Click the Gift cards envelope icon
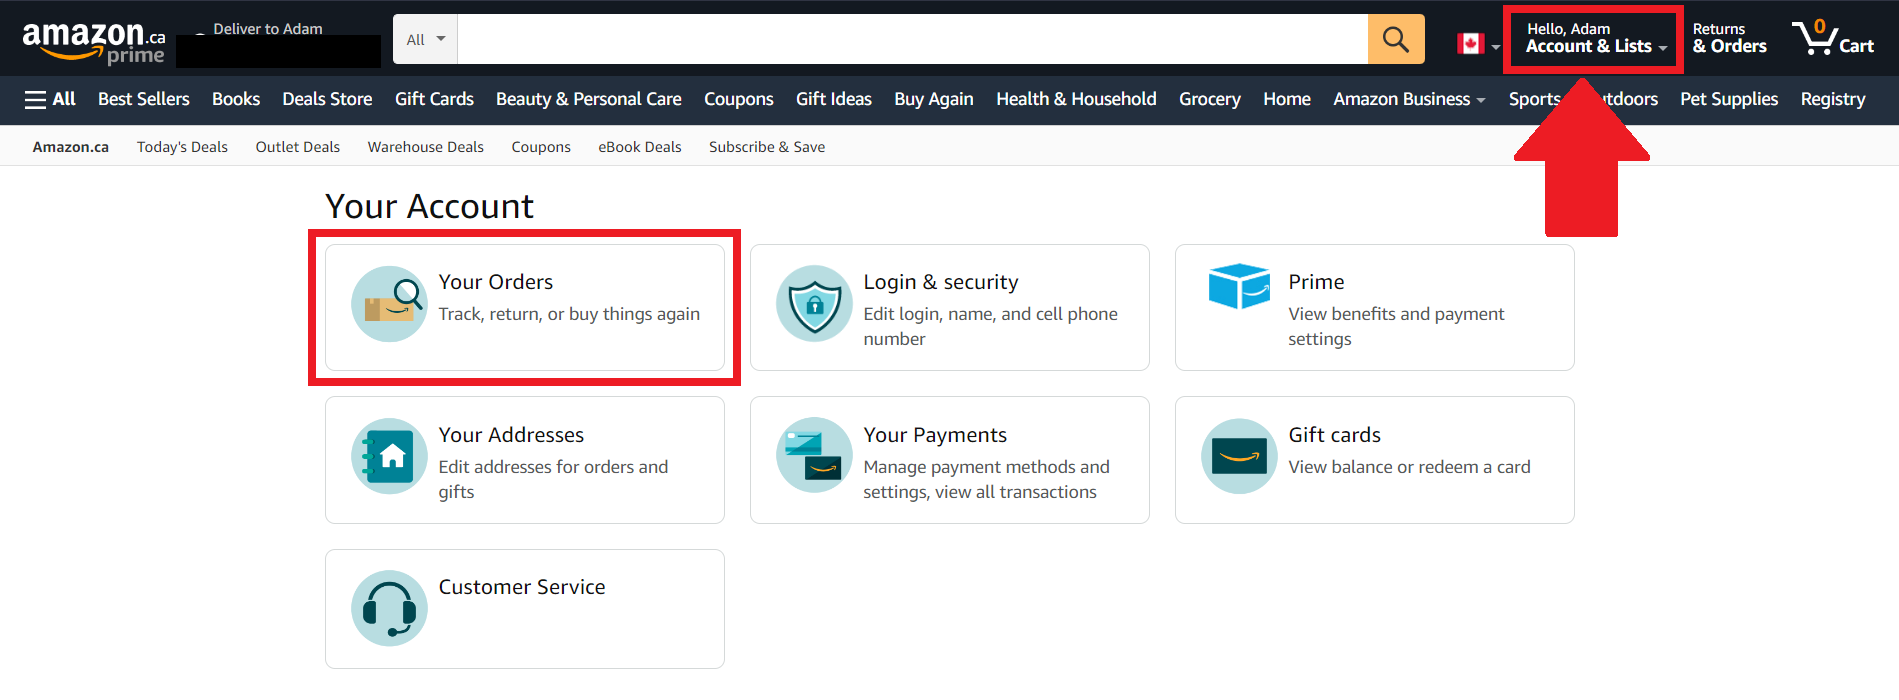Viewport: 1899px width, 700px height. 1239,457
